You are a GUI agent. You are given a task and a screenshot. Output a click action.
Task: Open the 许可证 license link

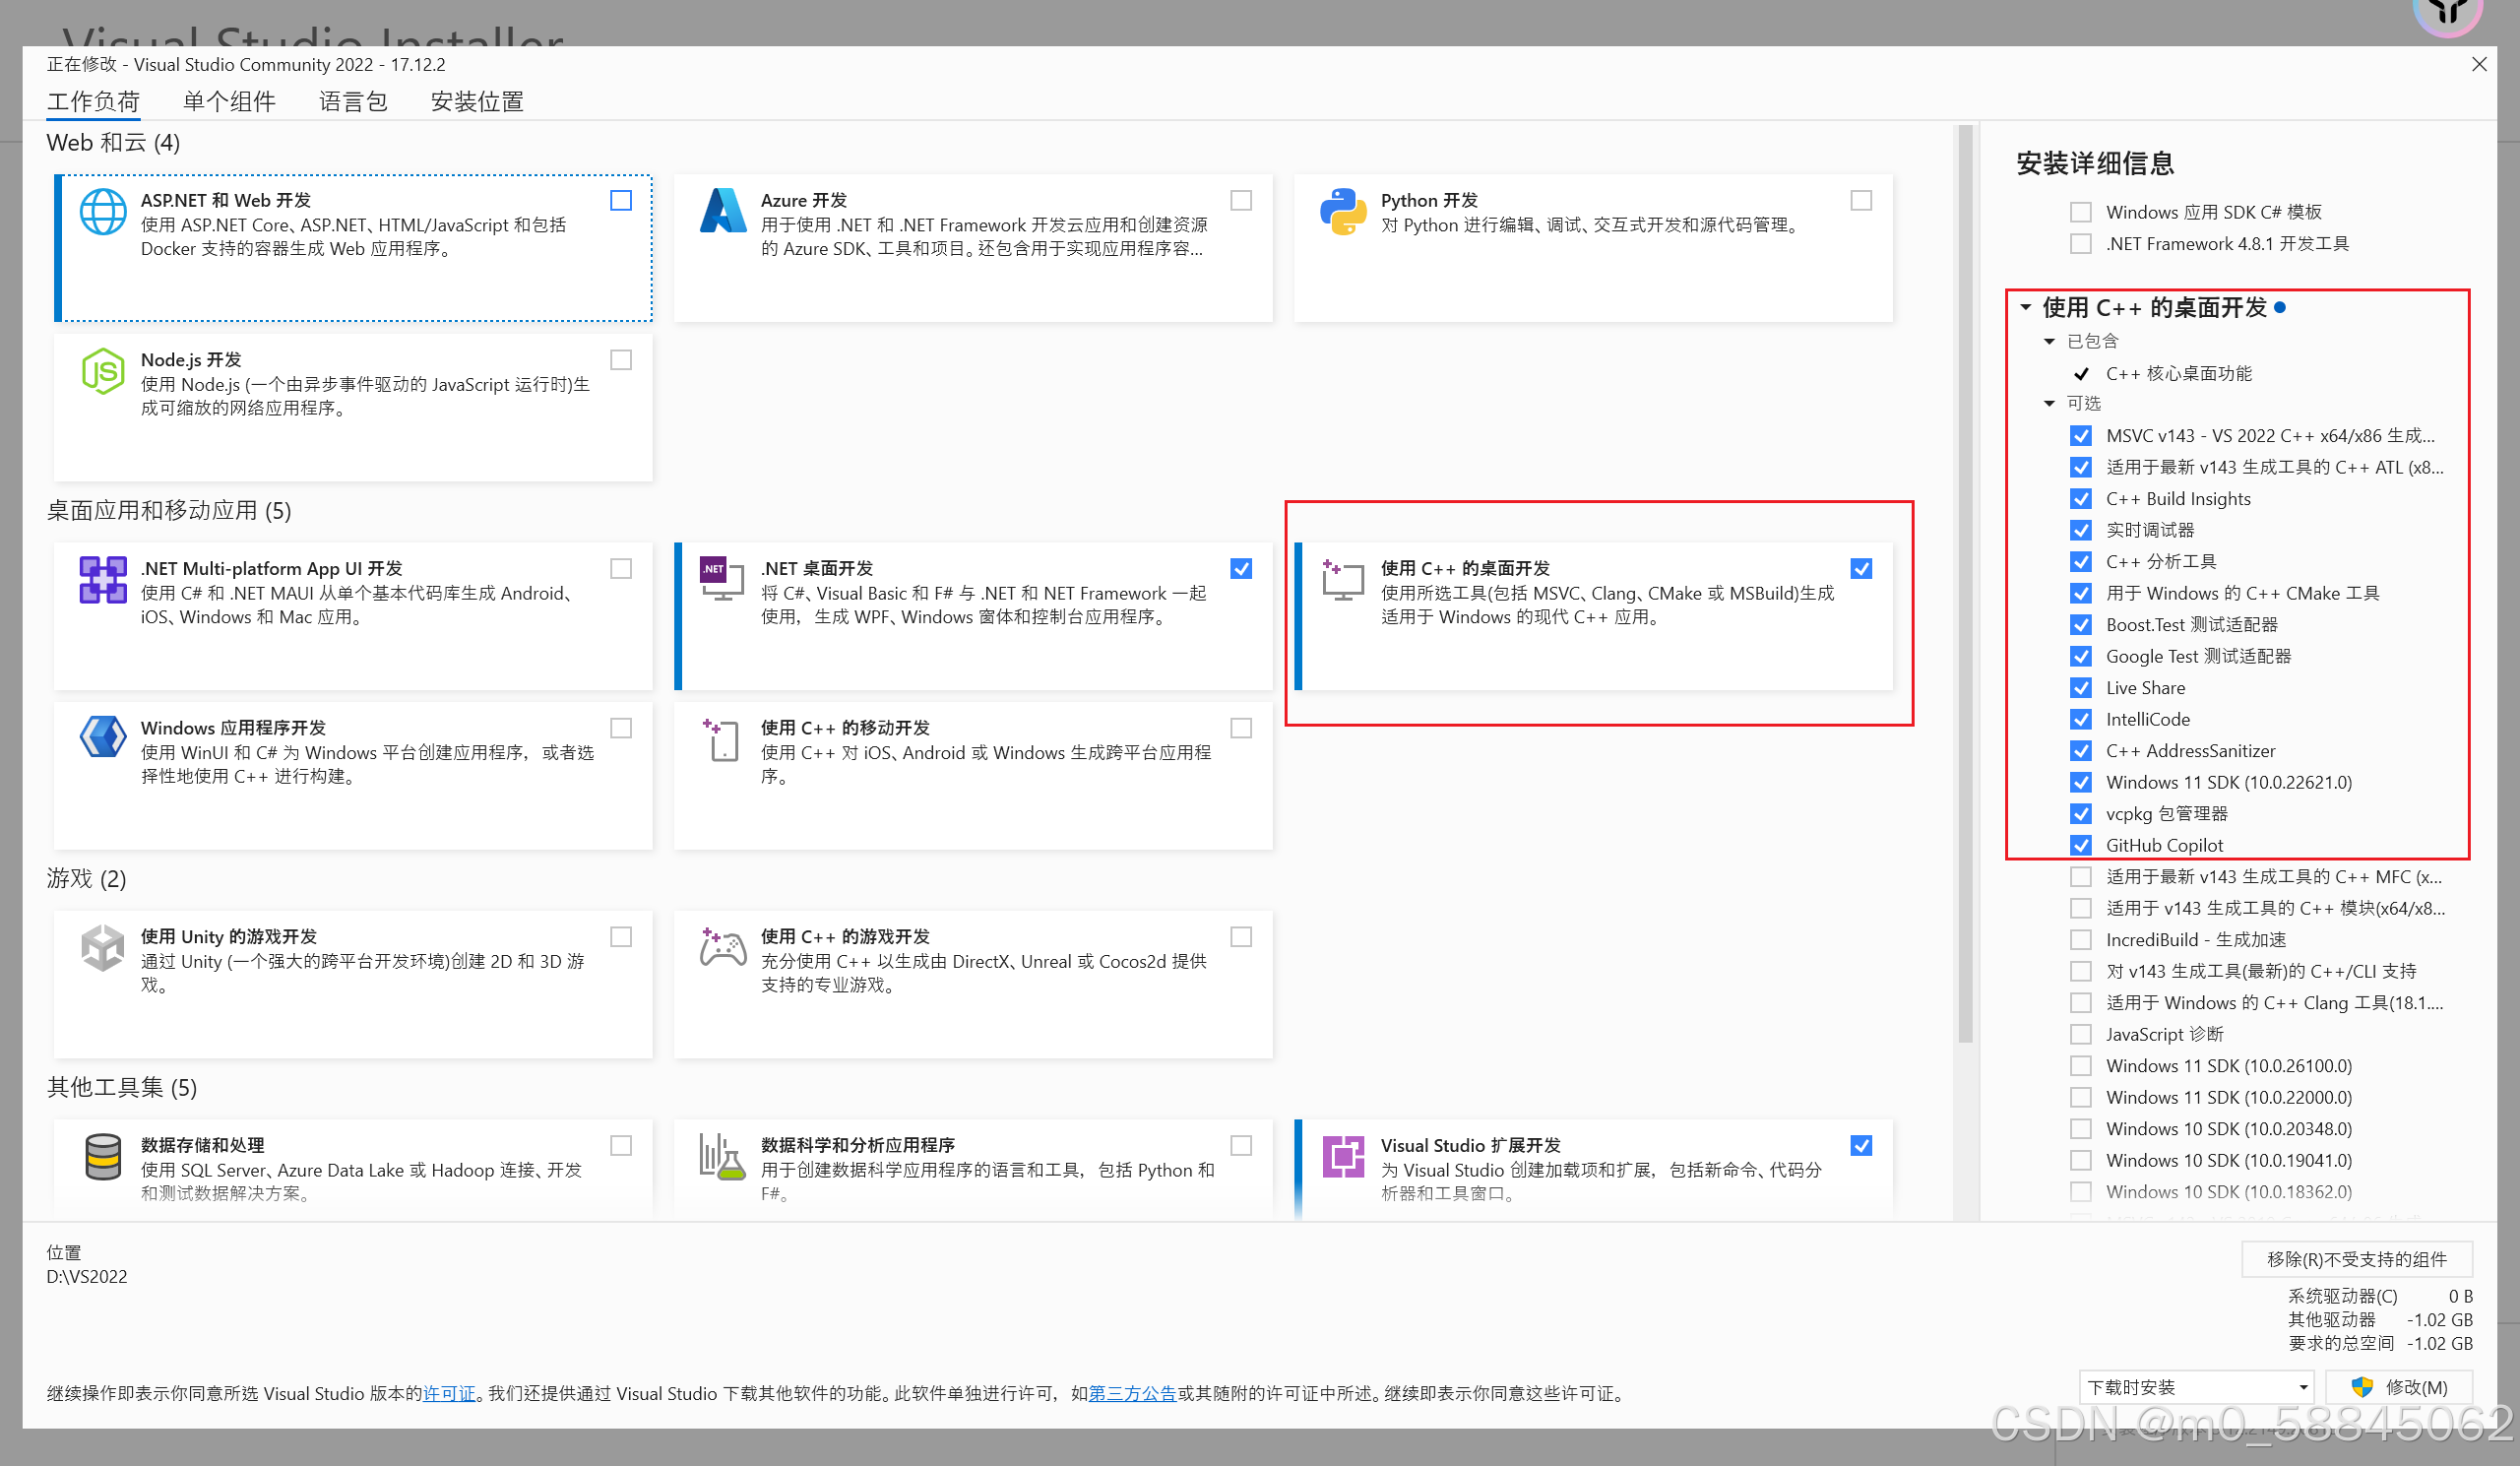(x=449, y=1393)
